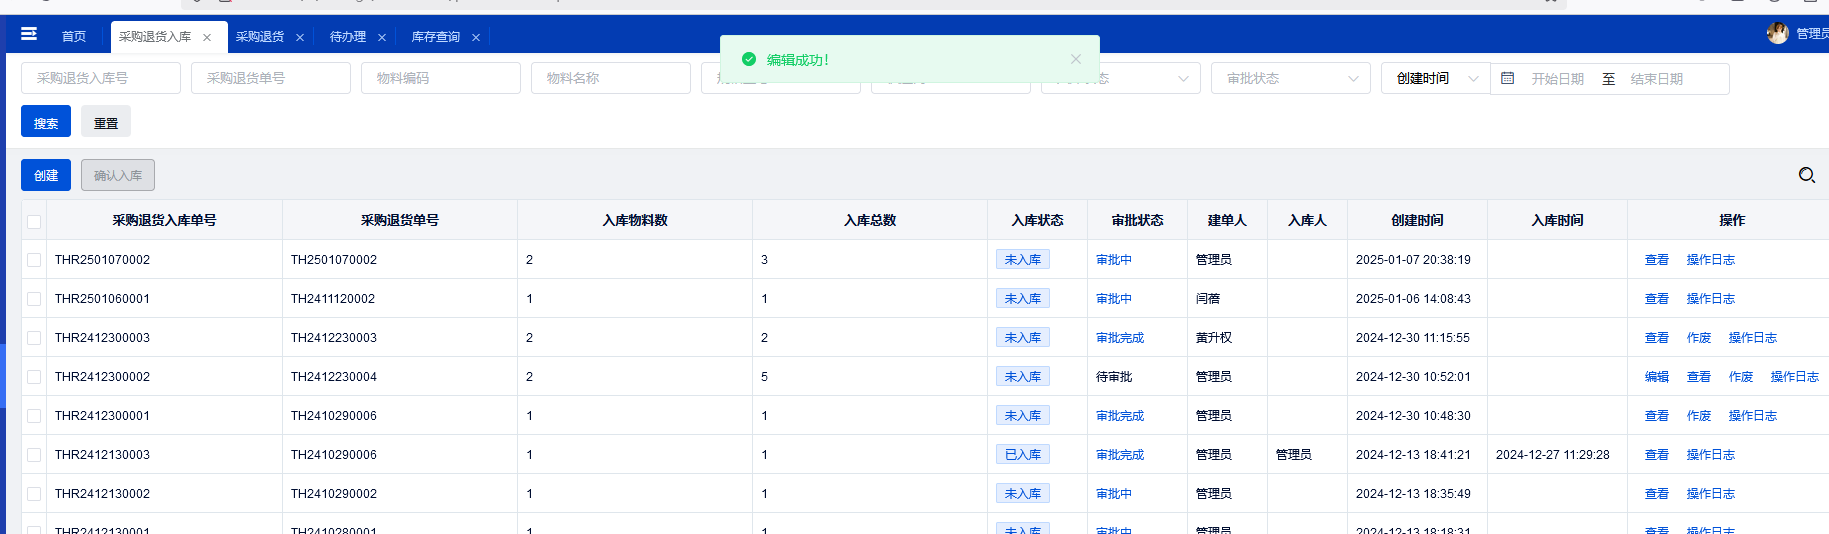Click the hamburger menu icon

[29, 34]
